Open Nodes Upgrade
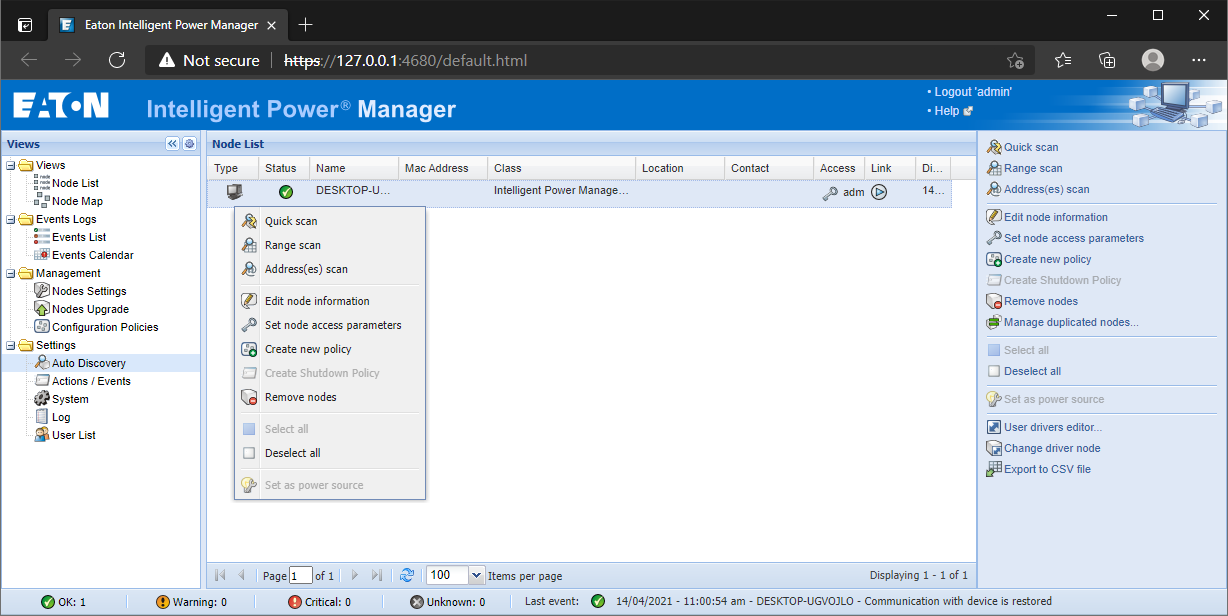This screenshot has width=1228, height=616. pyautogui.click(x=90, y=309)
